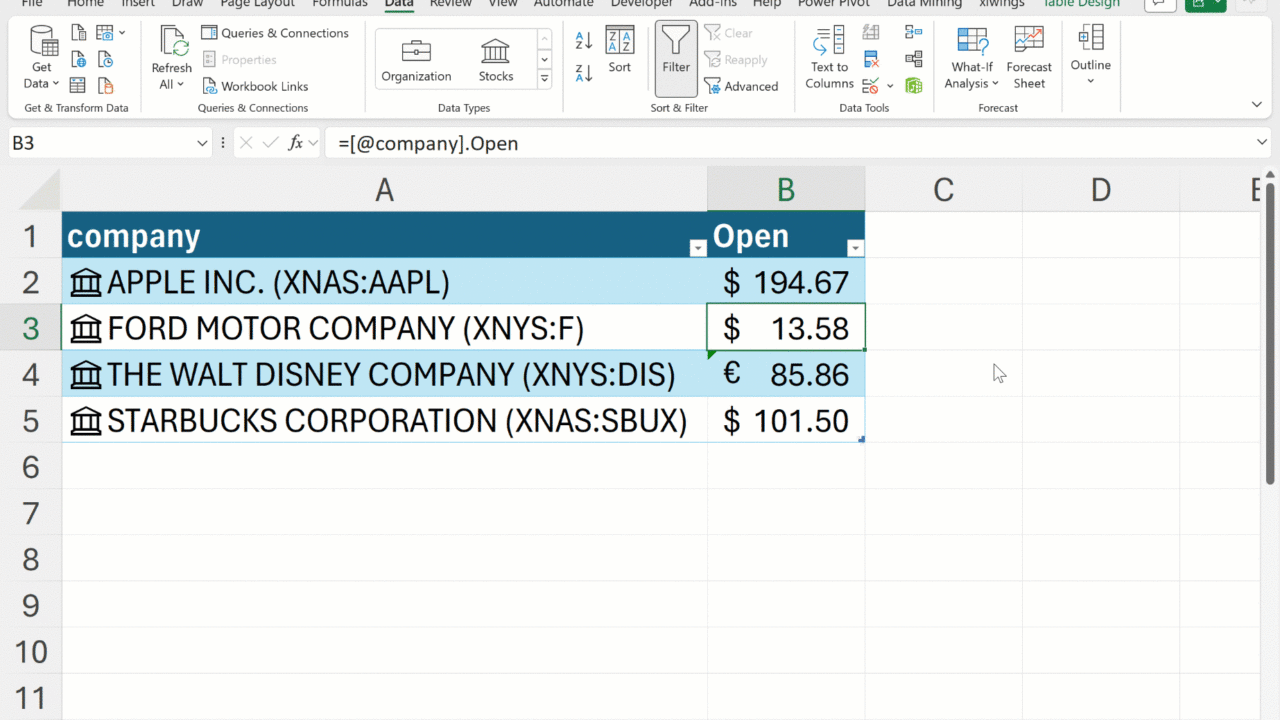Screen dimensions: 1280x720
Task: Select the Apple Inc. company cell
Action: tap(384, 282)
